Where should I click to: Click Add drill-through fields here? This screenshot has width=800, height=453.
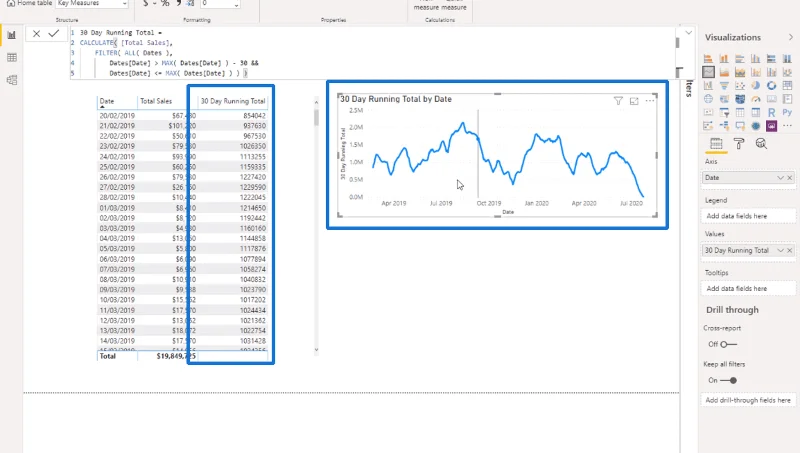click(x=748, y=400)
